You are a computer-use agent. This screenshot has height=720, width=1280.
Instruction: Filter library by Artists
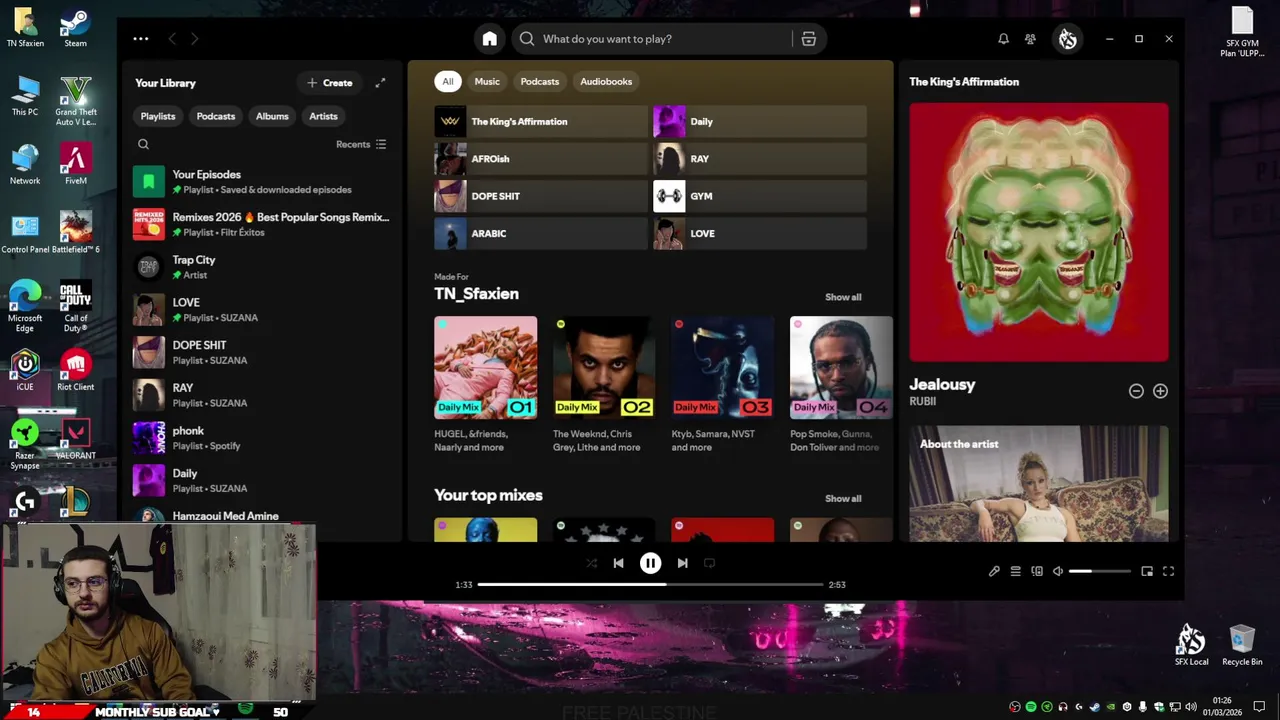323,116
